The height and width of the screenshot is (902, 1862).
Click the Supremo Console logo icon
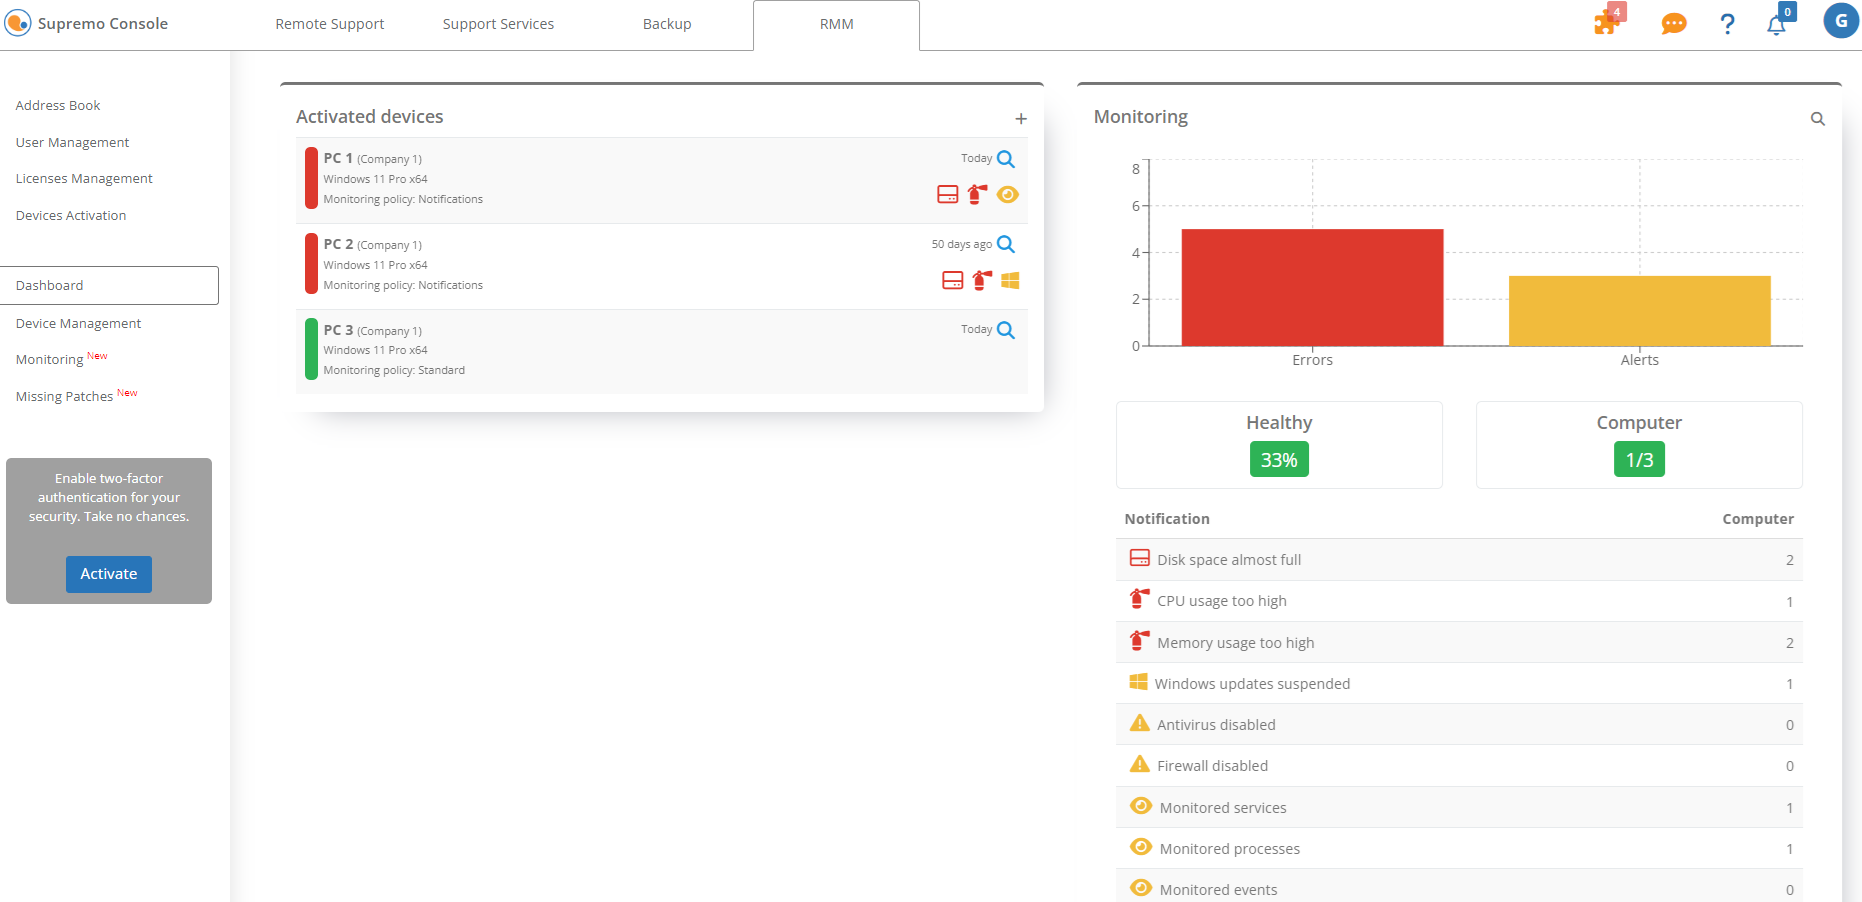[18, 23]
